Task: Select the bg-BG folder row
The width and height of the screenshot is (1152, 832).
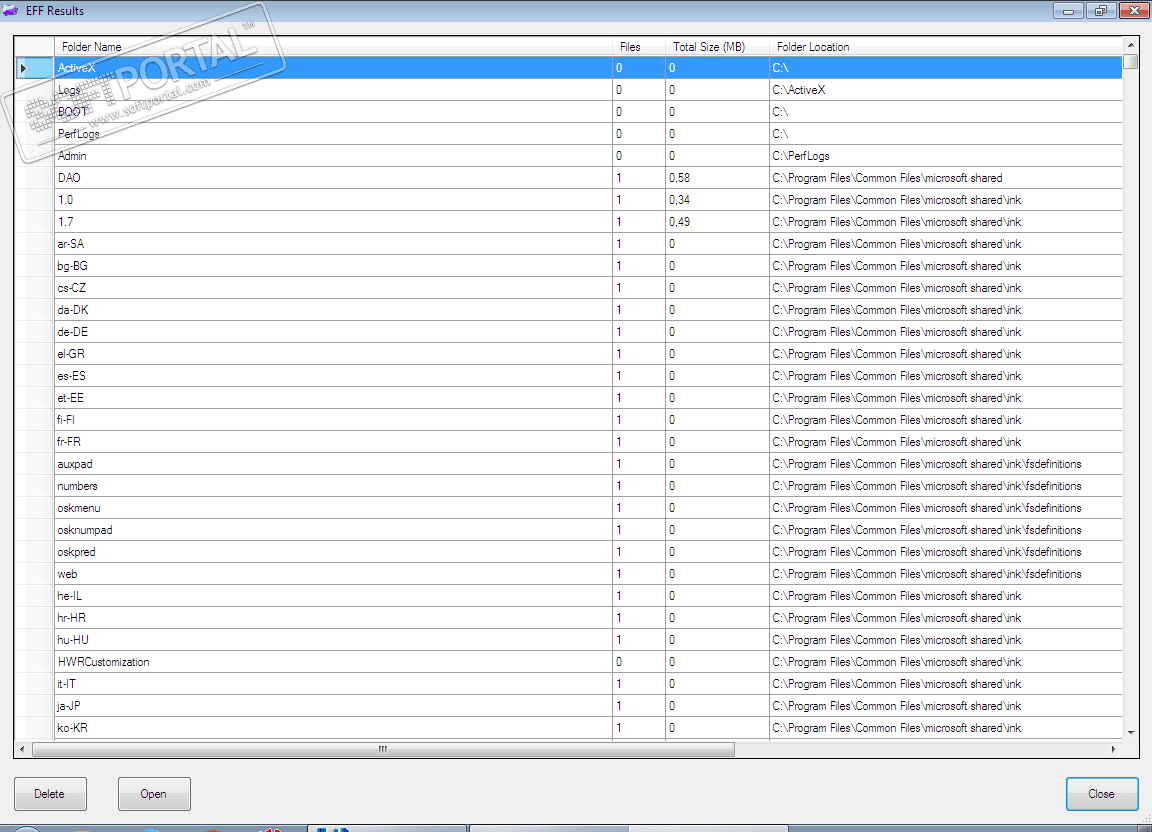Action: click(569, 266)
